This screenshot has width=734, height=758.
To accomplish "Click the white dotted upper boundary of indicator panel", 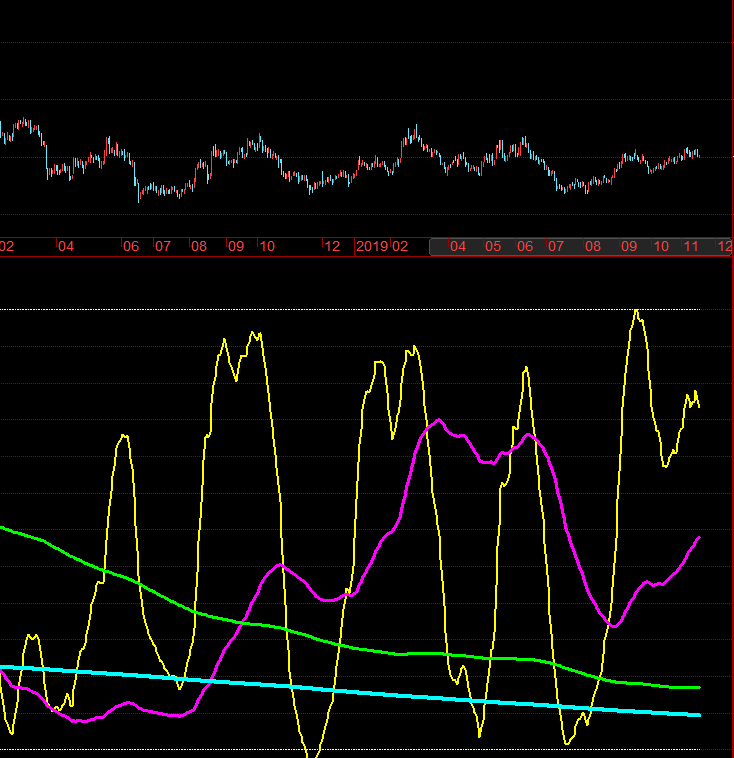I will point(350,309).
